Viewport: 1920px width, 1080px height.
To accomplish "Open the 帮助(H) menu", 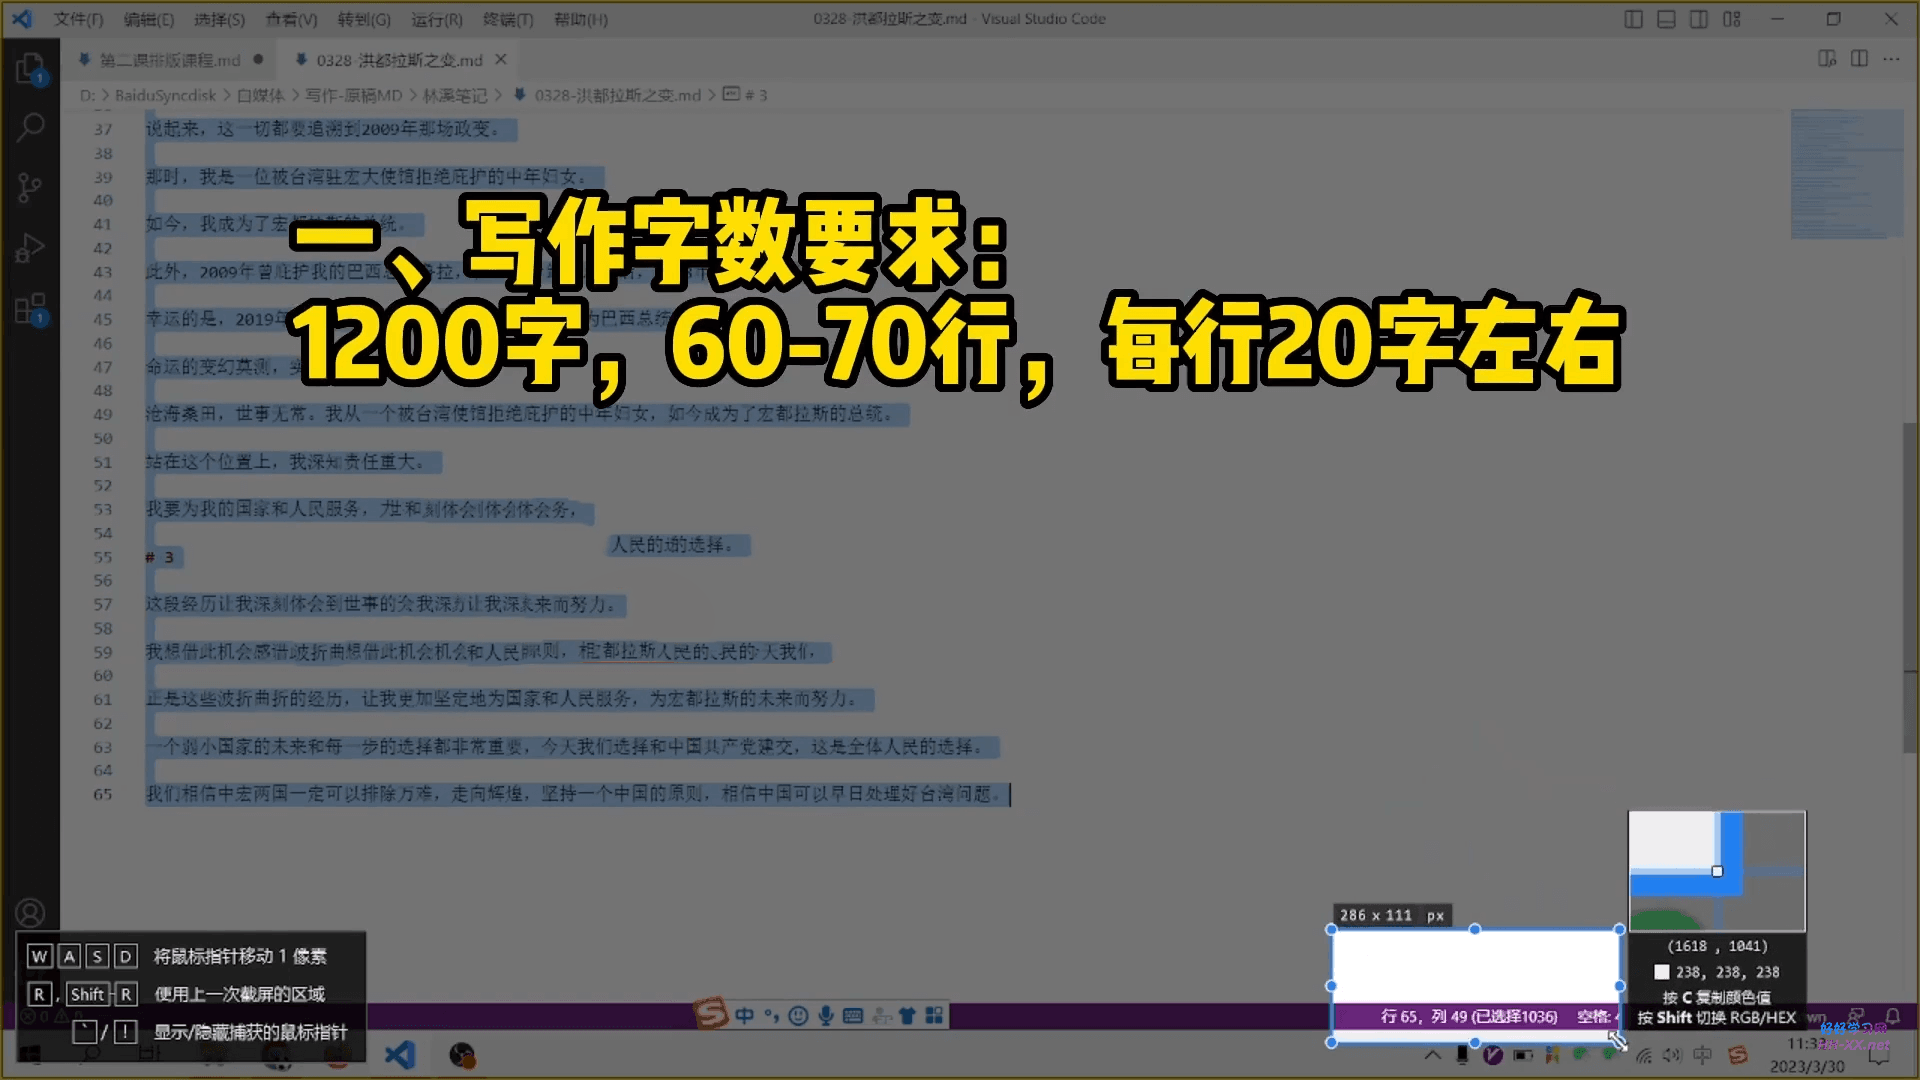I will [x=580, y=19].
